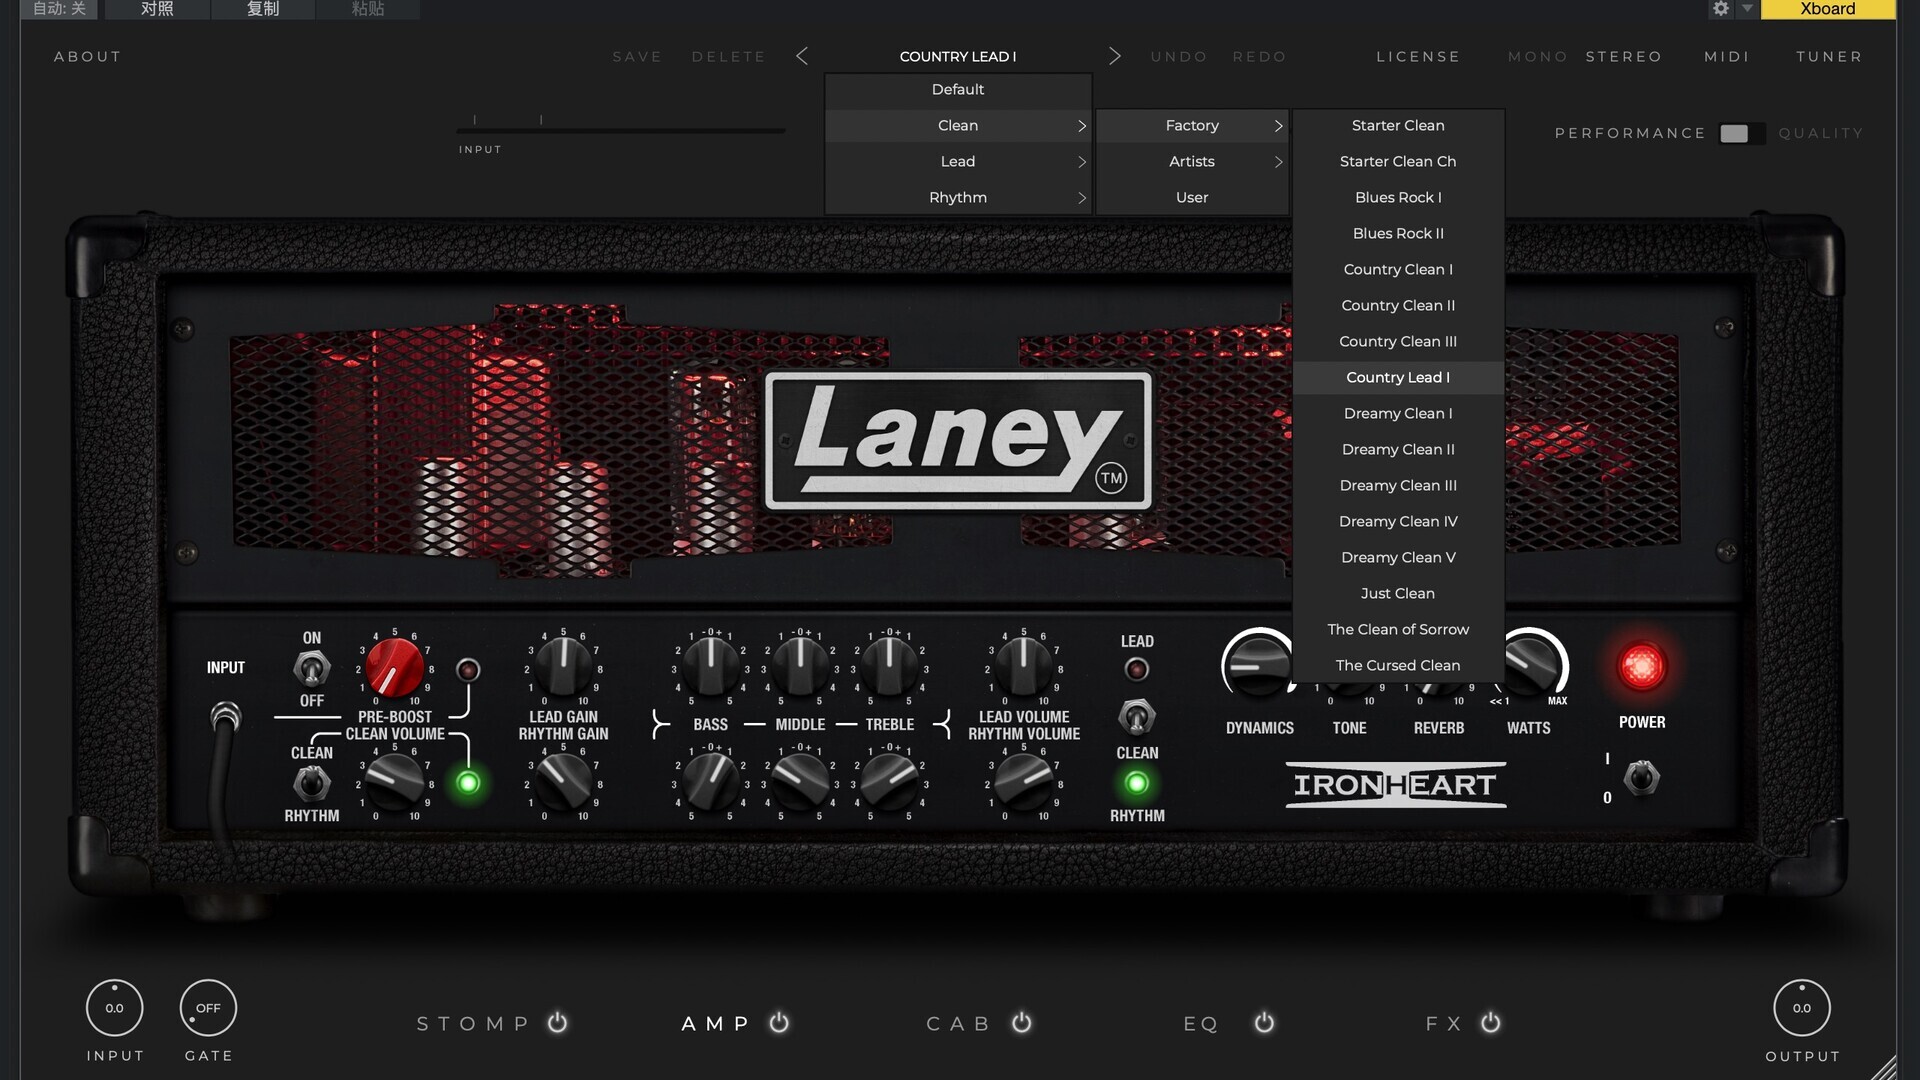Choose the Blues Rock II preset
This screenshot has height=1080, width=1920.
(1398, 233)
